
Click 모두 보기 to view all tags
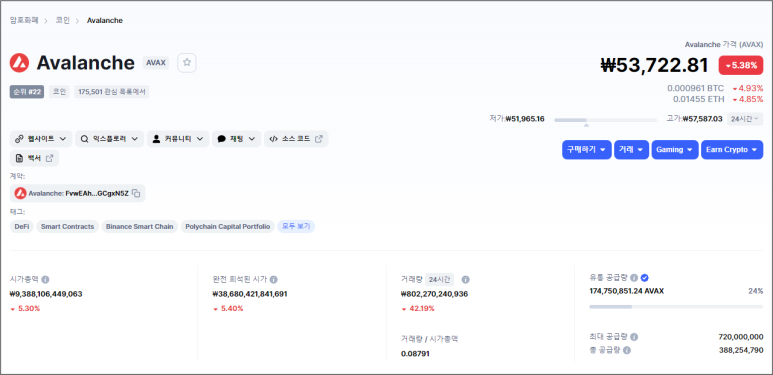click(296, 227)
